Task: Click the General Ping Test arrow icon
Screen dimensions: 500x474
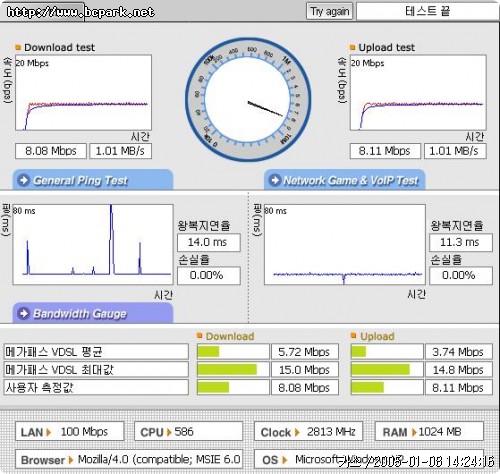Action: pyautogui.click(x=24, y=180)
